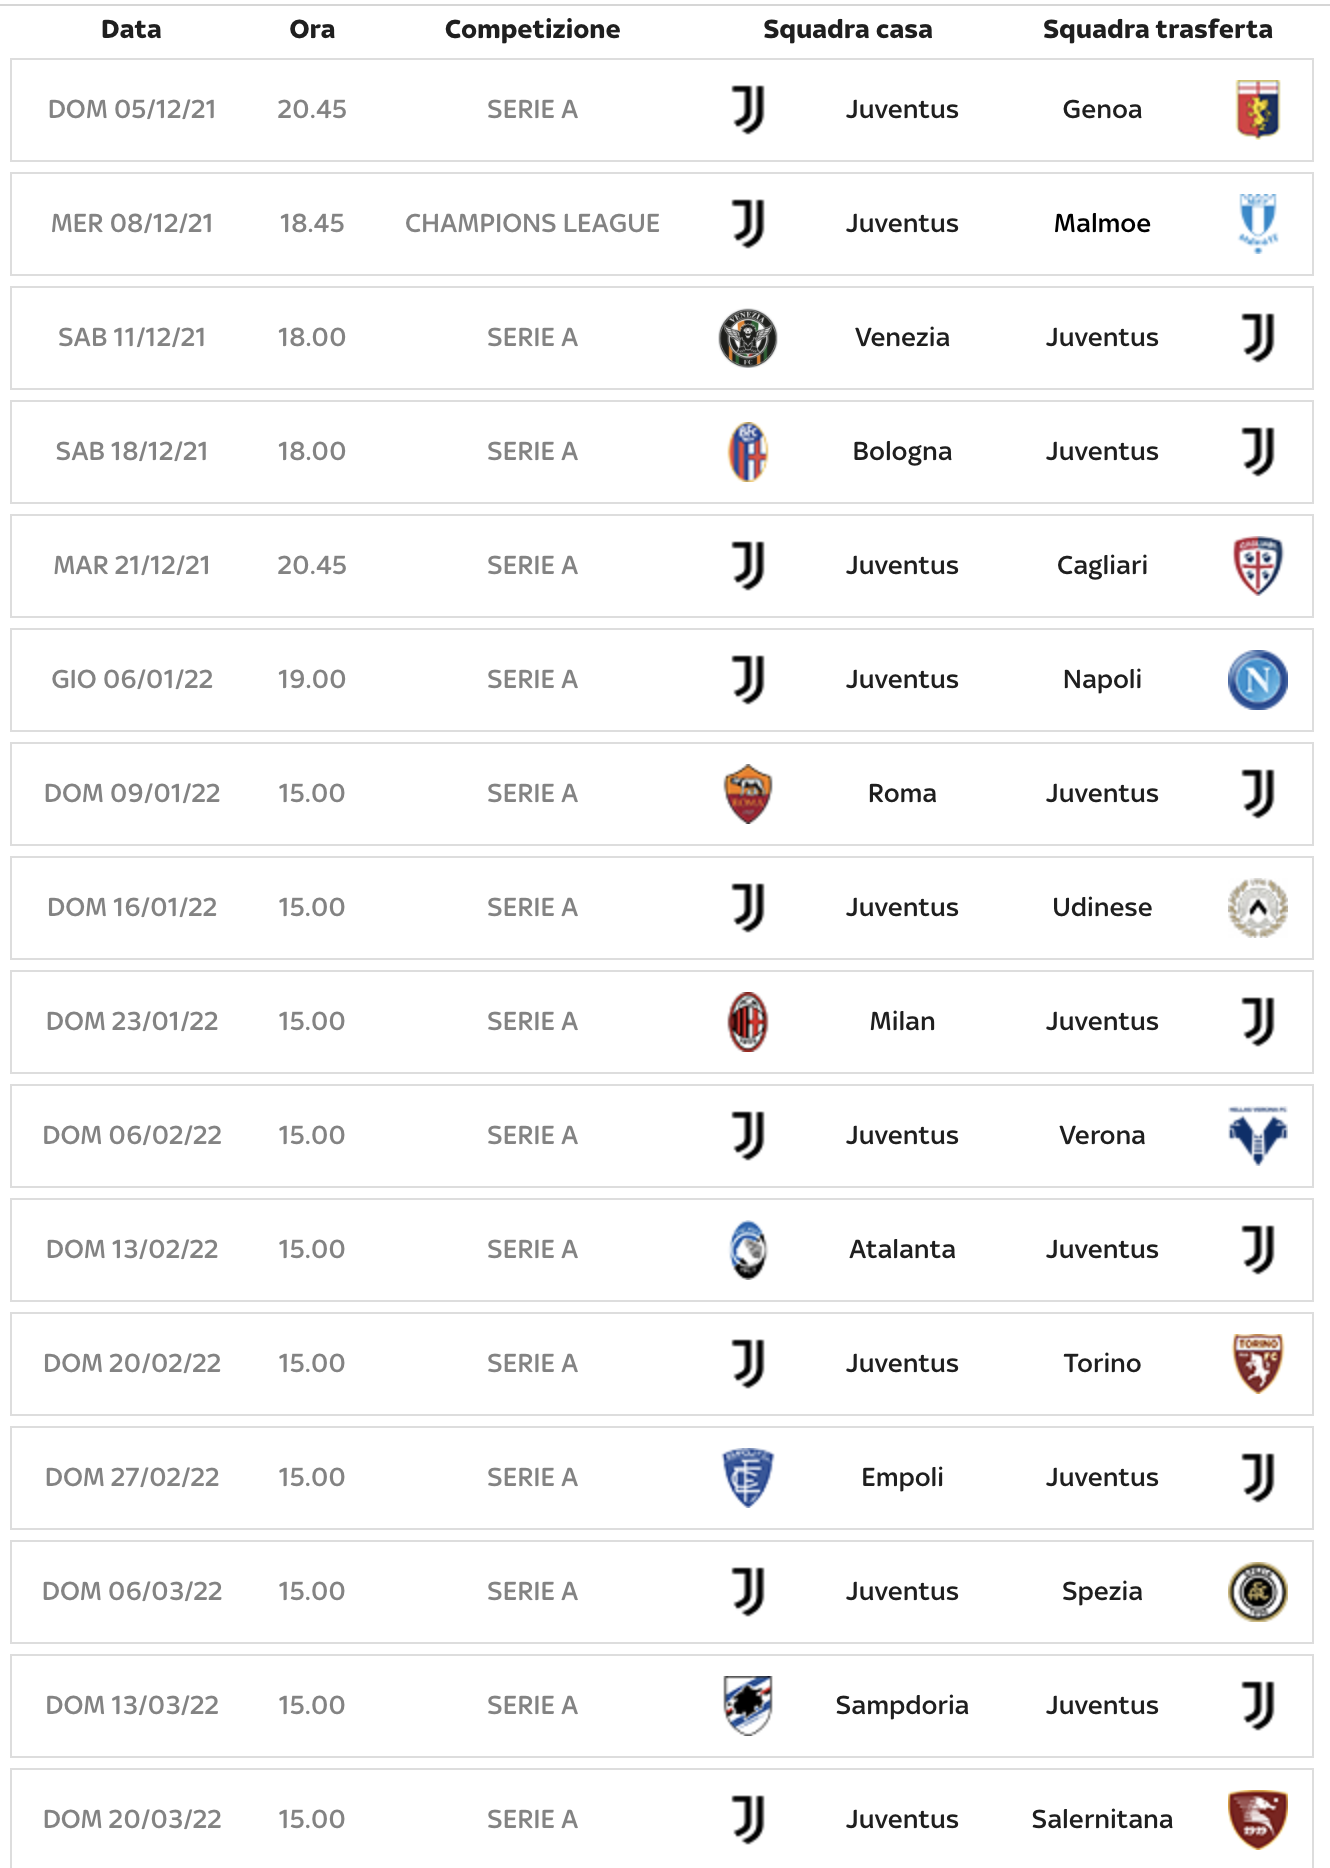Screen dimensions: 1330x1868
Task: Select the Bologna club badge
Action: [748, 452]
